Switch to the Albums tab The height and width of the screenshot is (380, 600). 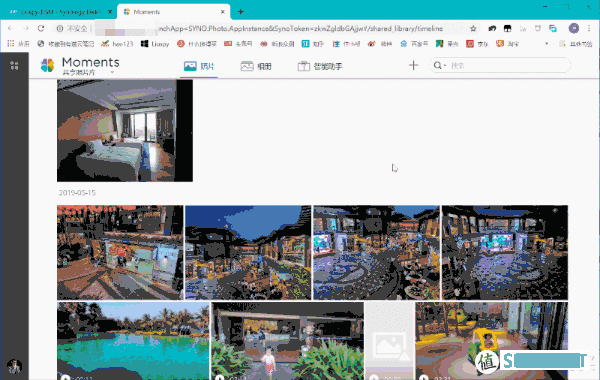click(256, 66)
